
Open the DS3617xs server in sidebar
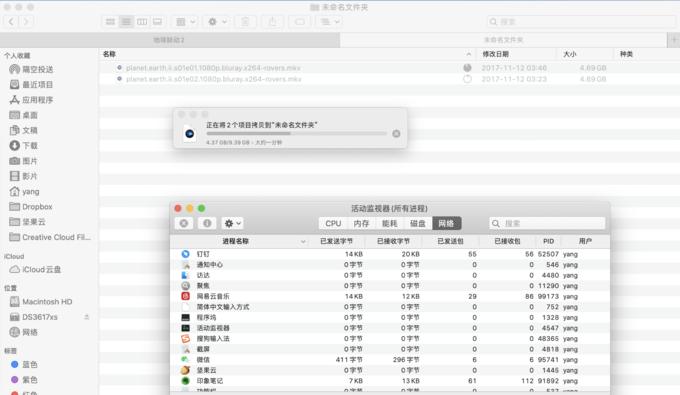pyautogui.click(x=34, y=317)
